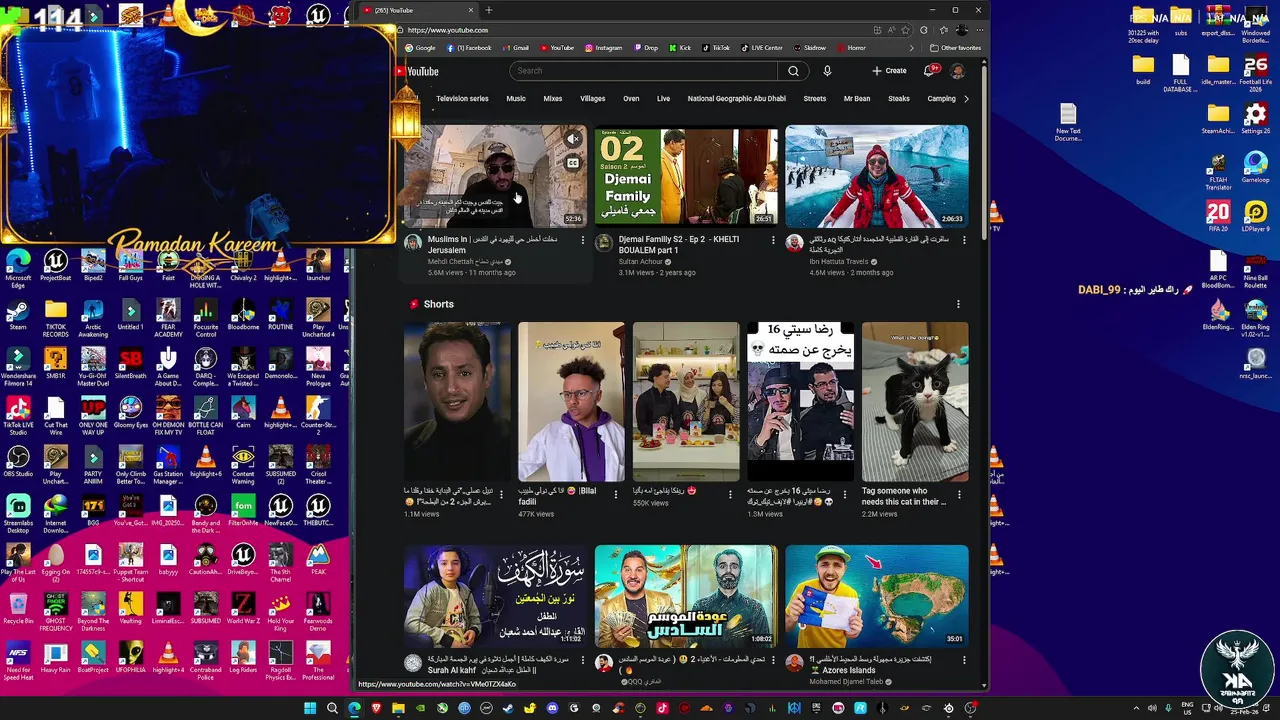Image resolution: width=1280 pixels, height=720 pixels.
Task: Open the Antarctica penguin video thumbnail
Action: (877, 176)
